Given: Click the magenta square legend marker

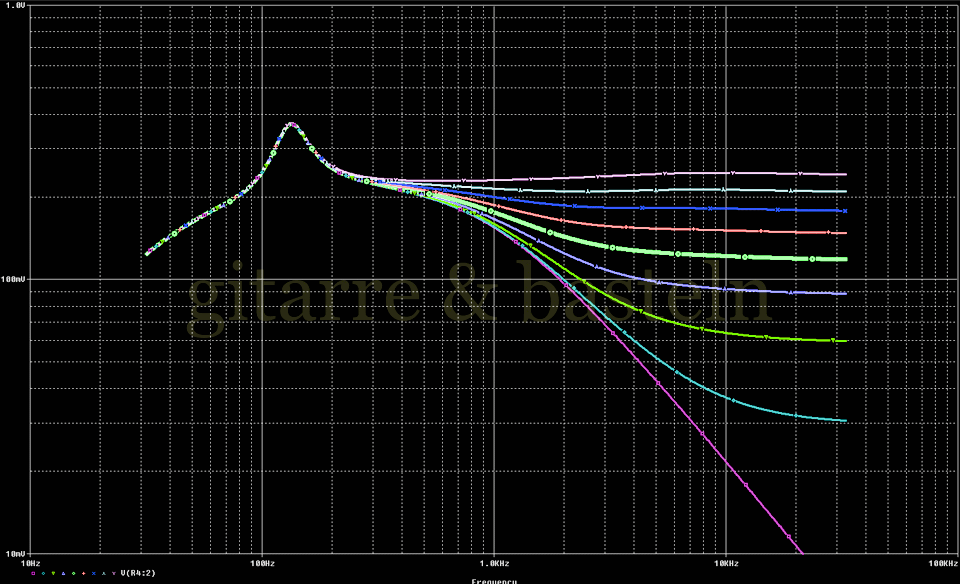Looking at the screenshot, I should click(33, 573).
